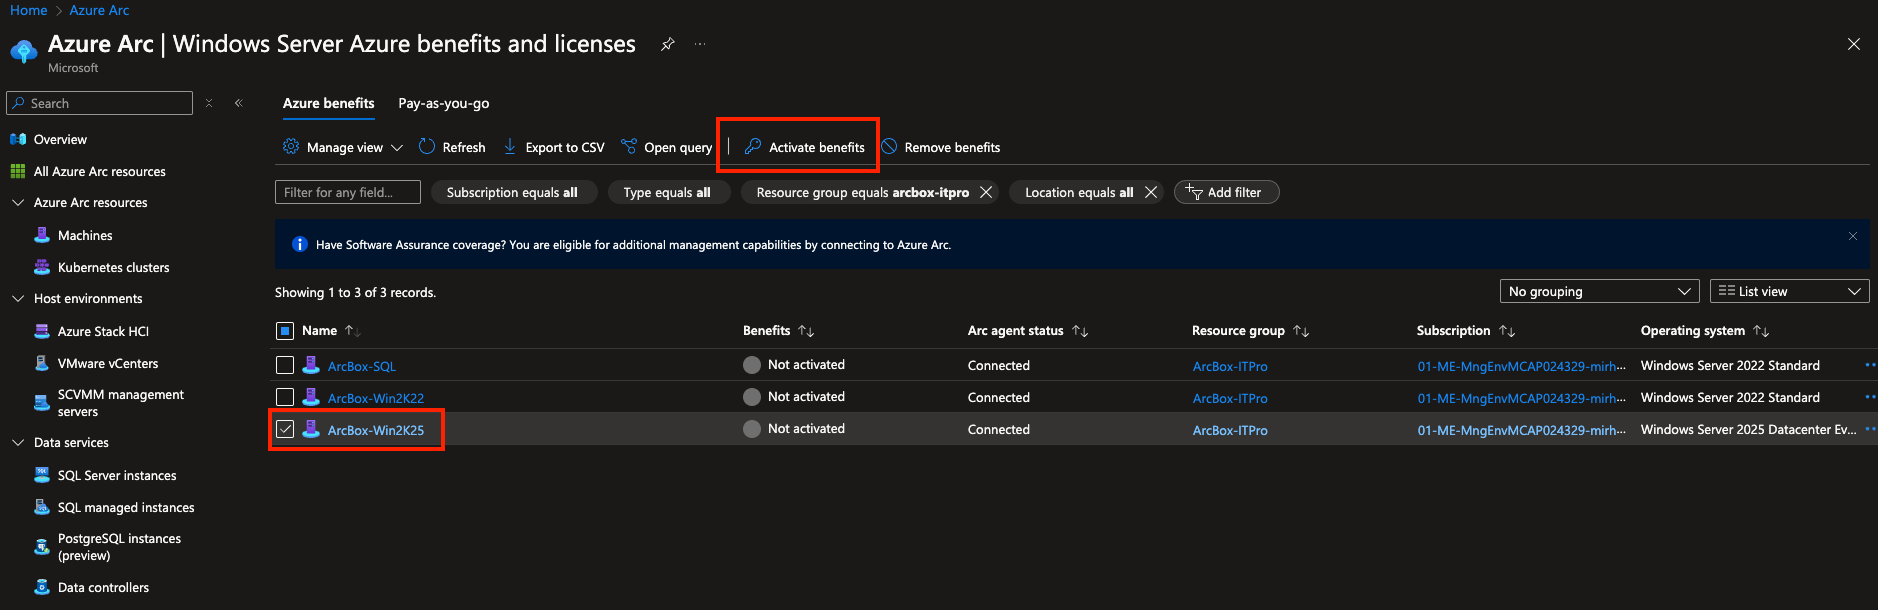The height and width of the screenshot is (610, 1878).
Task: Click Remove benefits button
Action: click(941, 147)
